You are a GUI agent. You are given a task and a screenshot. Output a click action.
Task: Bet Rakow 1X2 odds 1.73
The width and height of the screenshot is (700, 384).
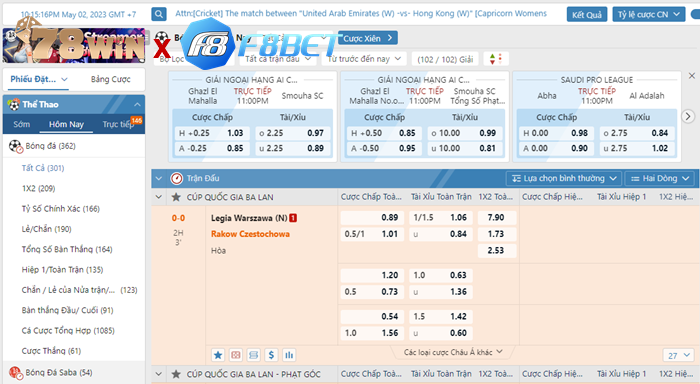497,234
